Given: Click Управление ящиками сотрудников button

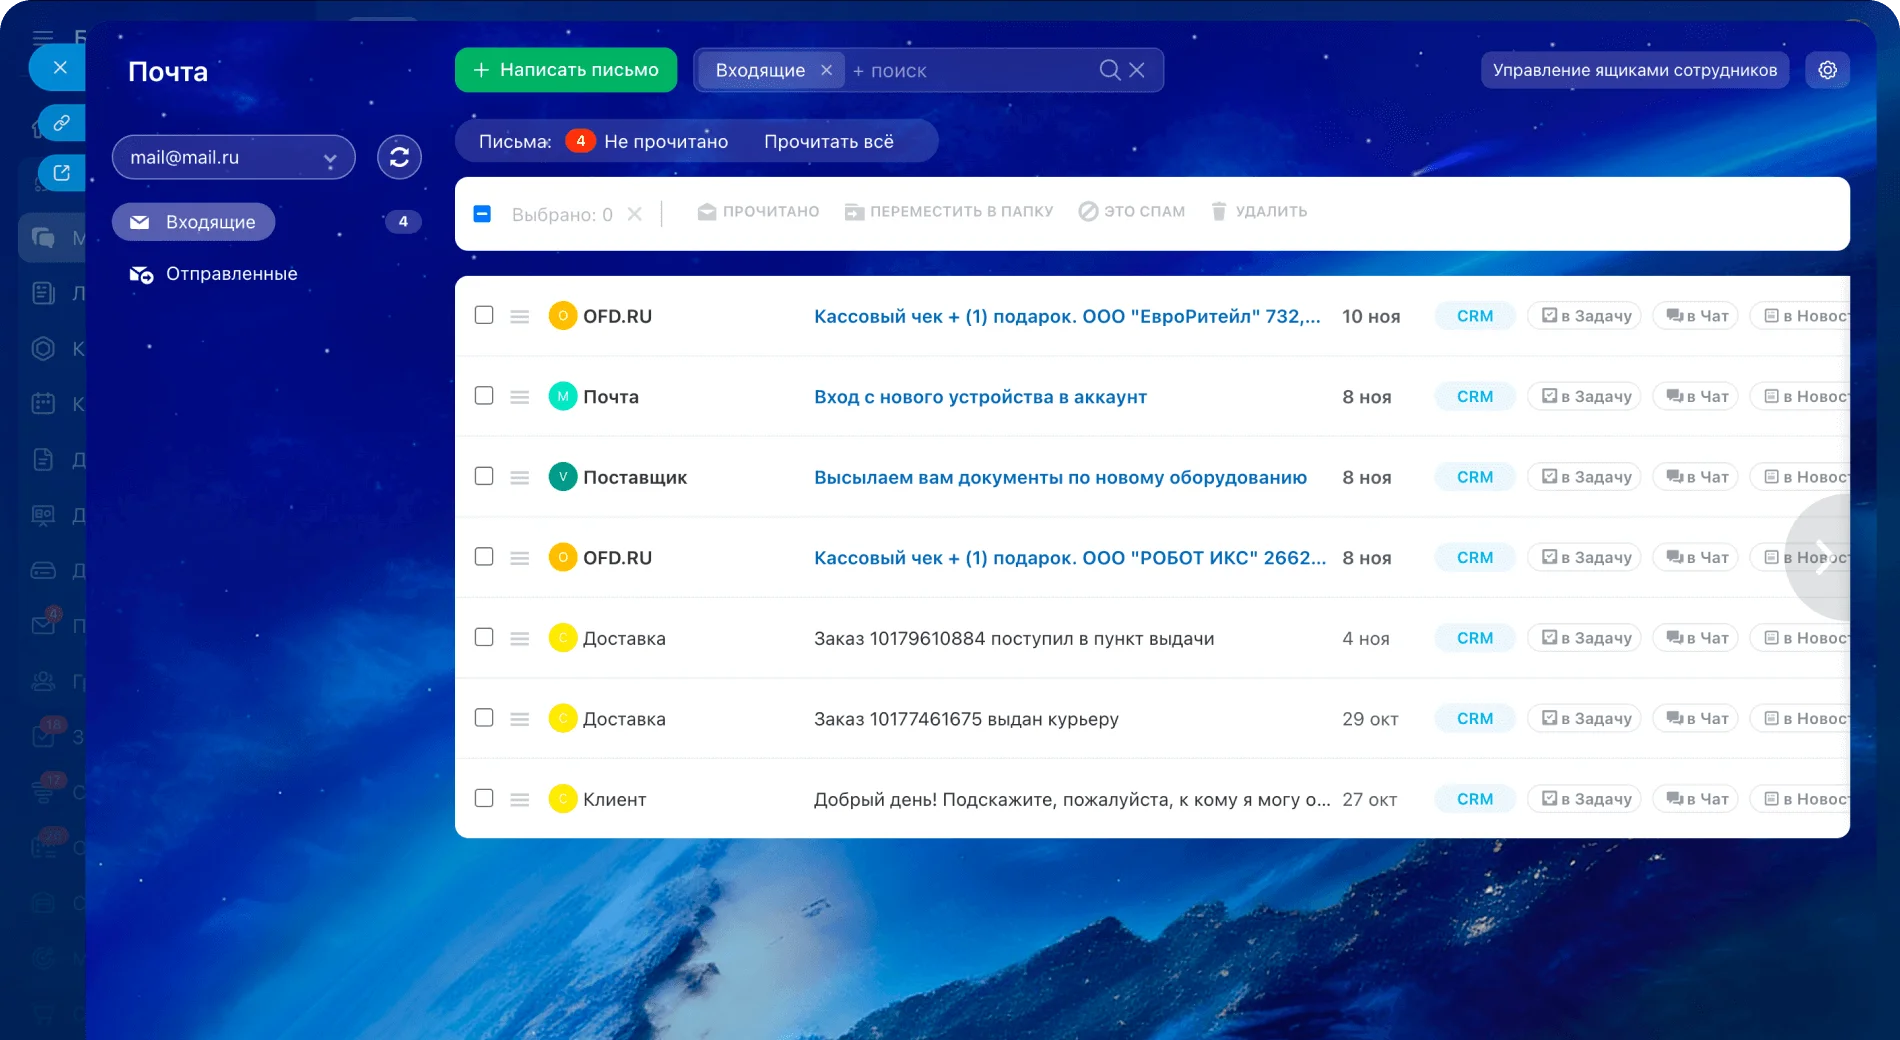Looking at the screenshot, I should tap(1634, 70).
